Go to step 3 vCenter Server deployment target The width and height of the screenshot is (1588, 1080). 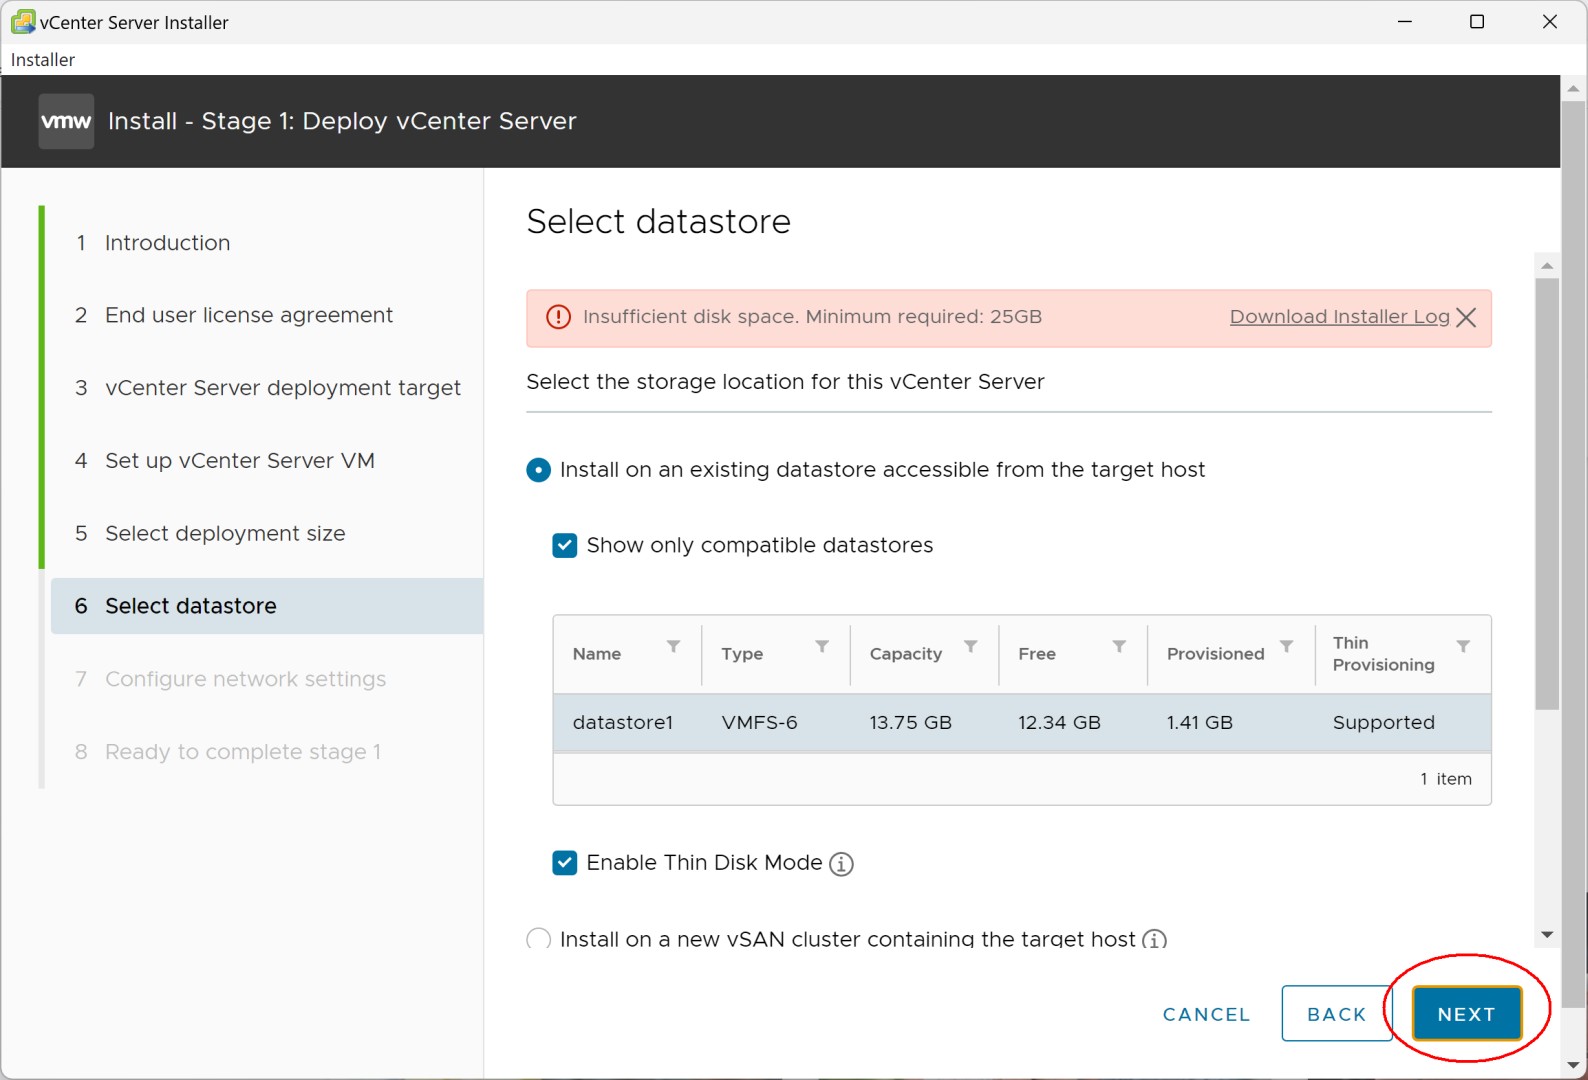tap(267, 388)
